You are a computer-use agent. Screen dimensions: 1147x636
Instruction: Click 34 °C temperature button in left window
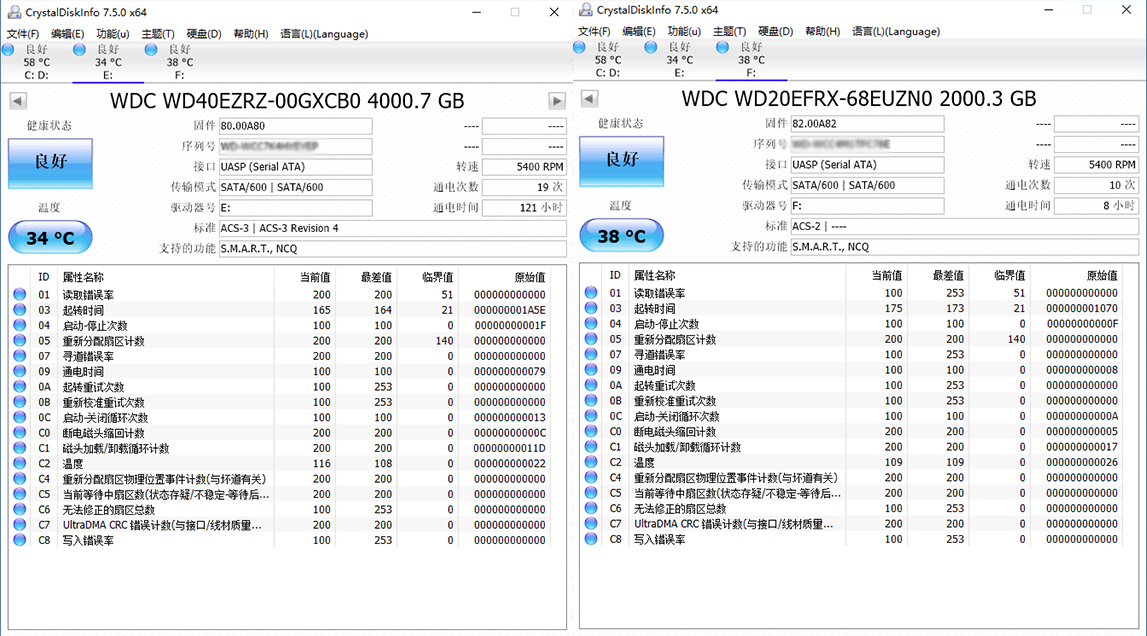click(50, 238)
